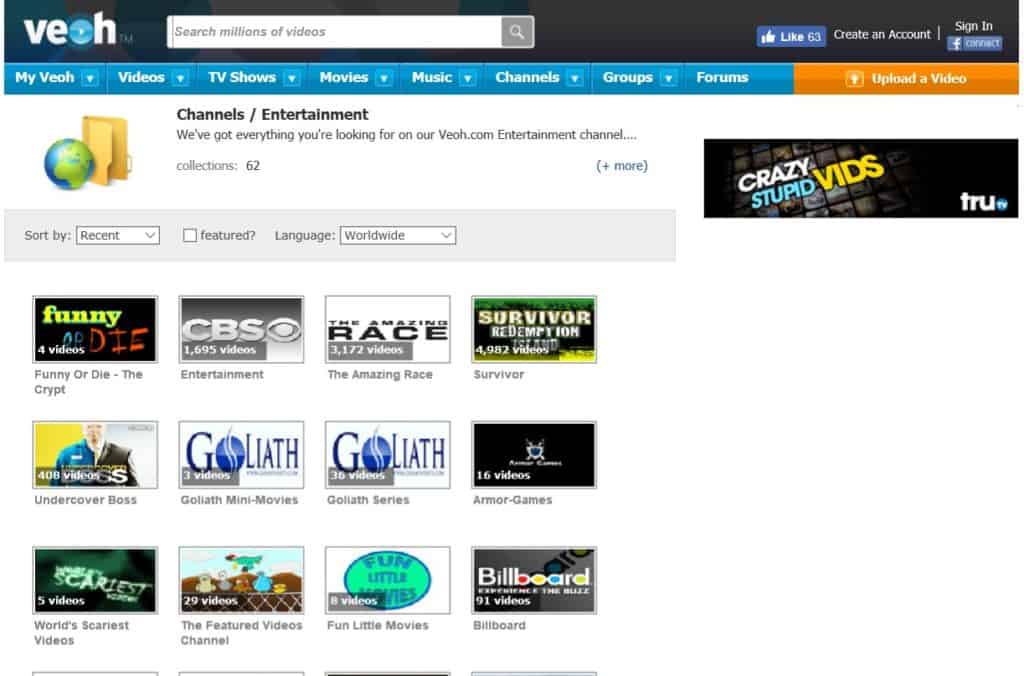Open Fun Little Movies thumbnail
This screenshot has height=676, width=1024.
(x=388, y=580)
